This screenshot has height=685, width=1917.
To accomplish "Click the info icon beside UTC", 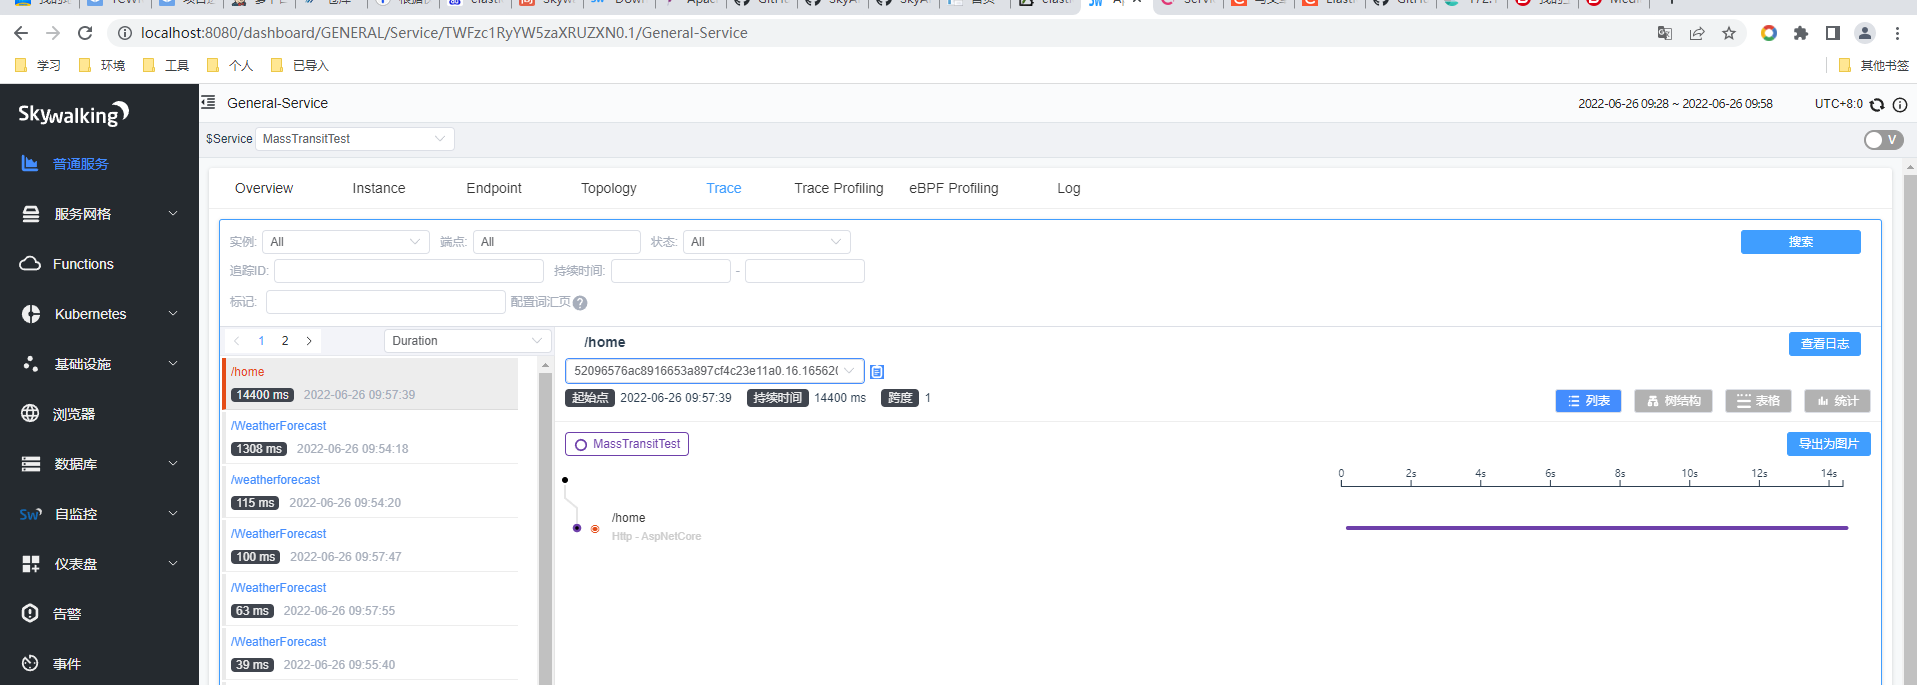I will tap(1900, 104).
